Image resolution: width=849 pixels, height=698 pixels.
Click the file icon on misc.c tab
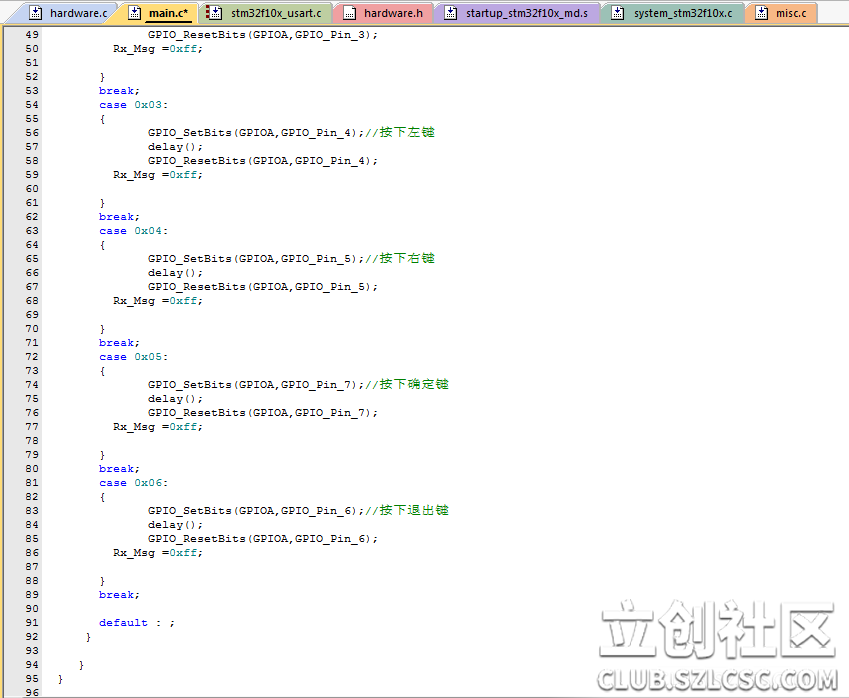point(762,13)
